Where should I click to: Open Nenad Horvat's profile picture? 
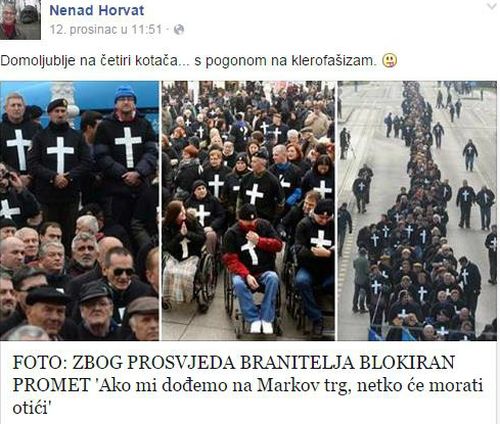(x=20, y=20)
